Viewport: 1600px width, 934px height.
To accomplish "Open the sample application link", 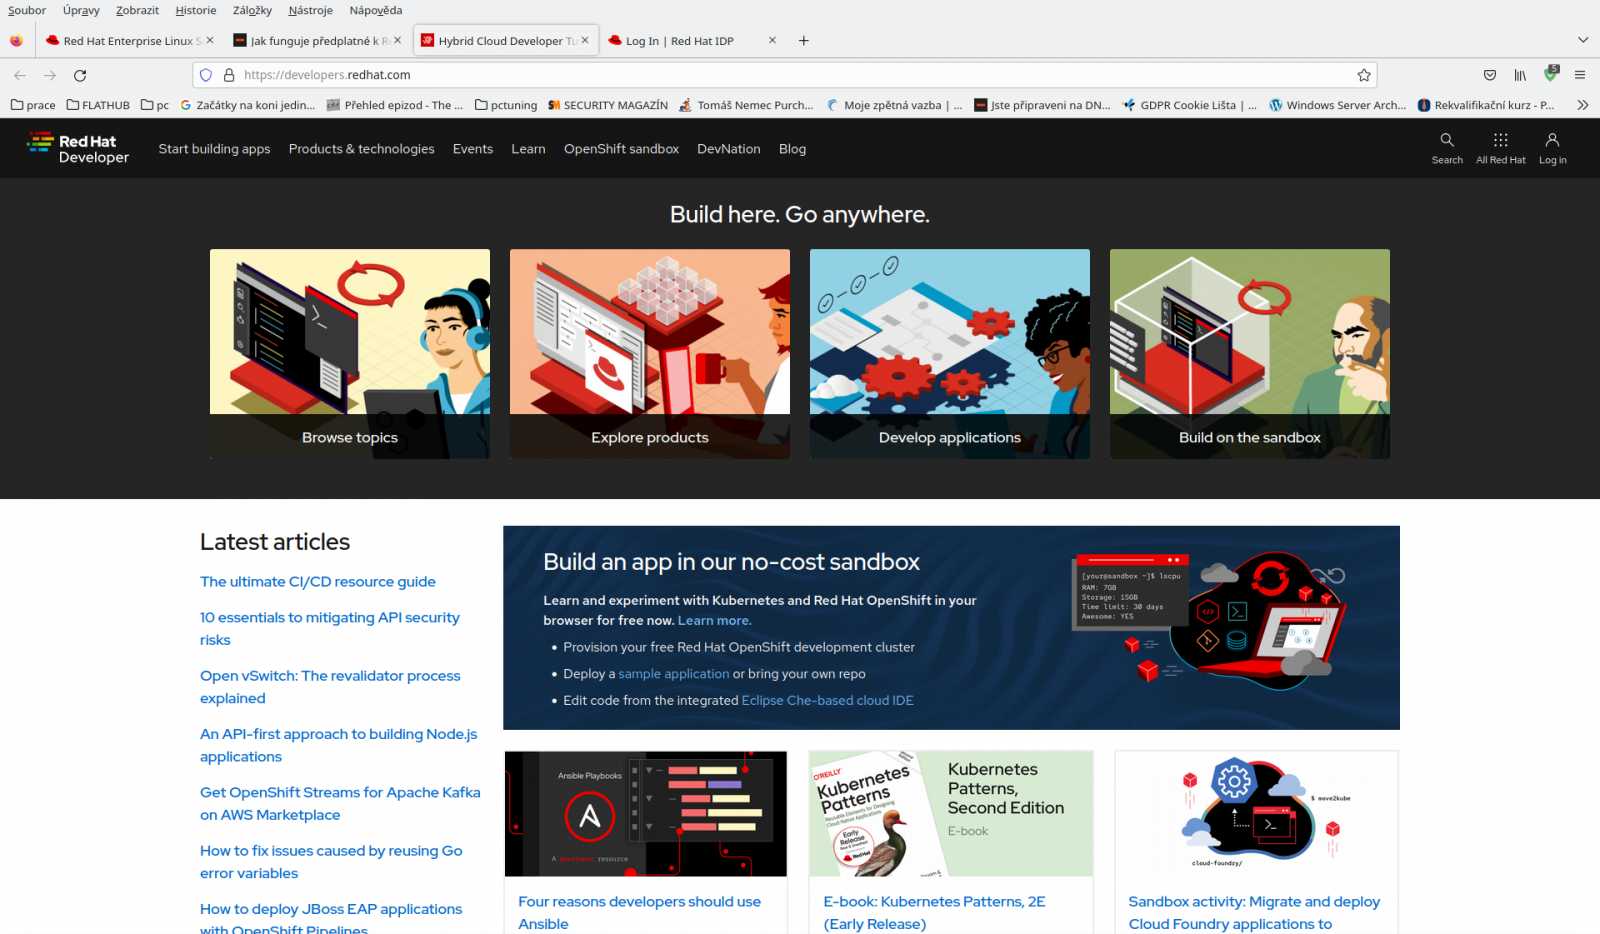I will click(x=673, y=674).
